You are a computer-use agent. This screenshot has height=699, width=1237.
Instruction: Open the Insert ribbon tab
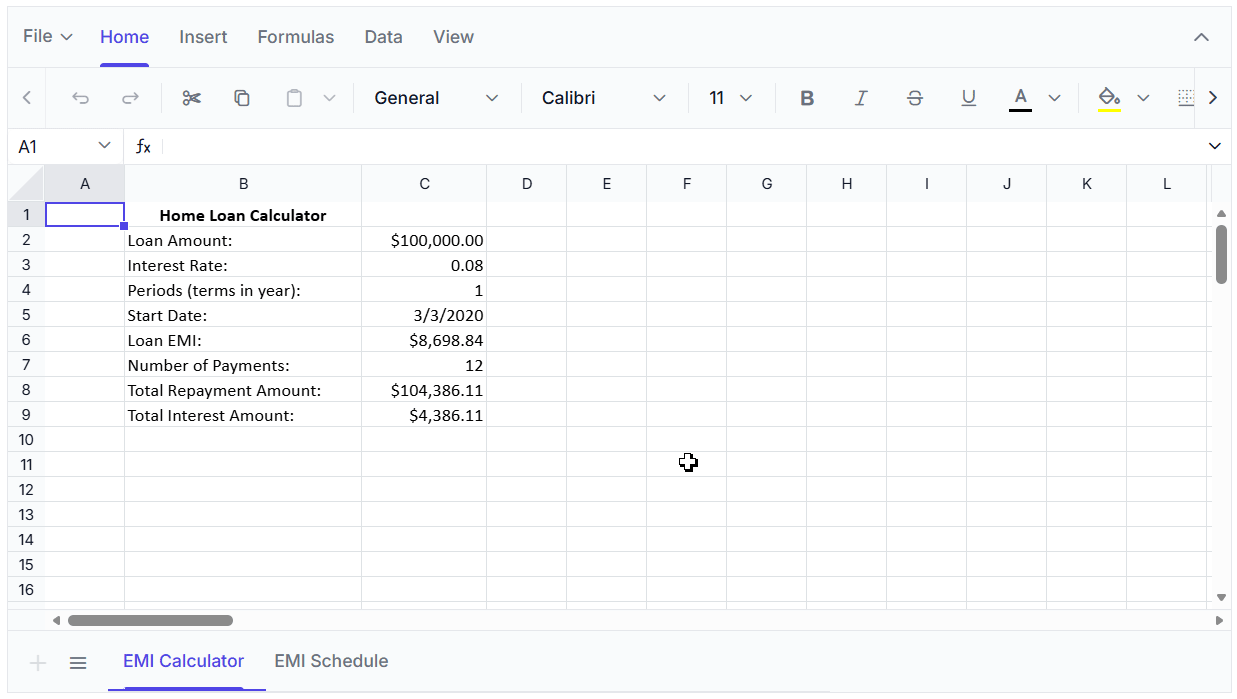pyautogui.click(x=203, y=37)
